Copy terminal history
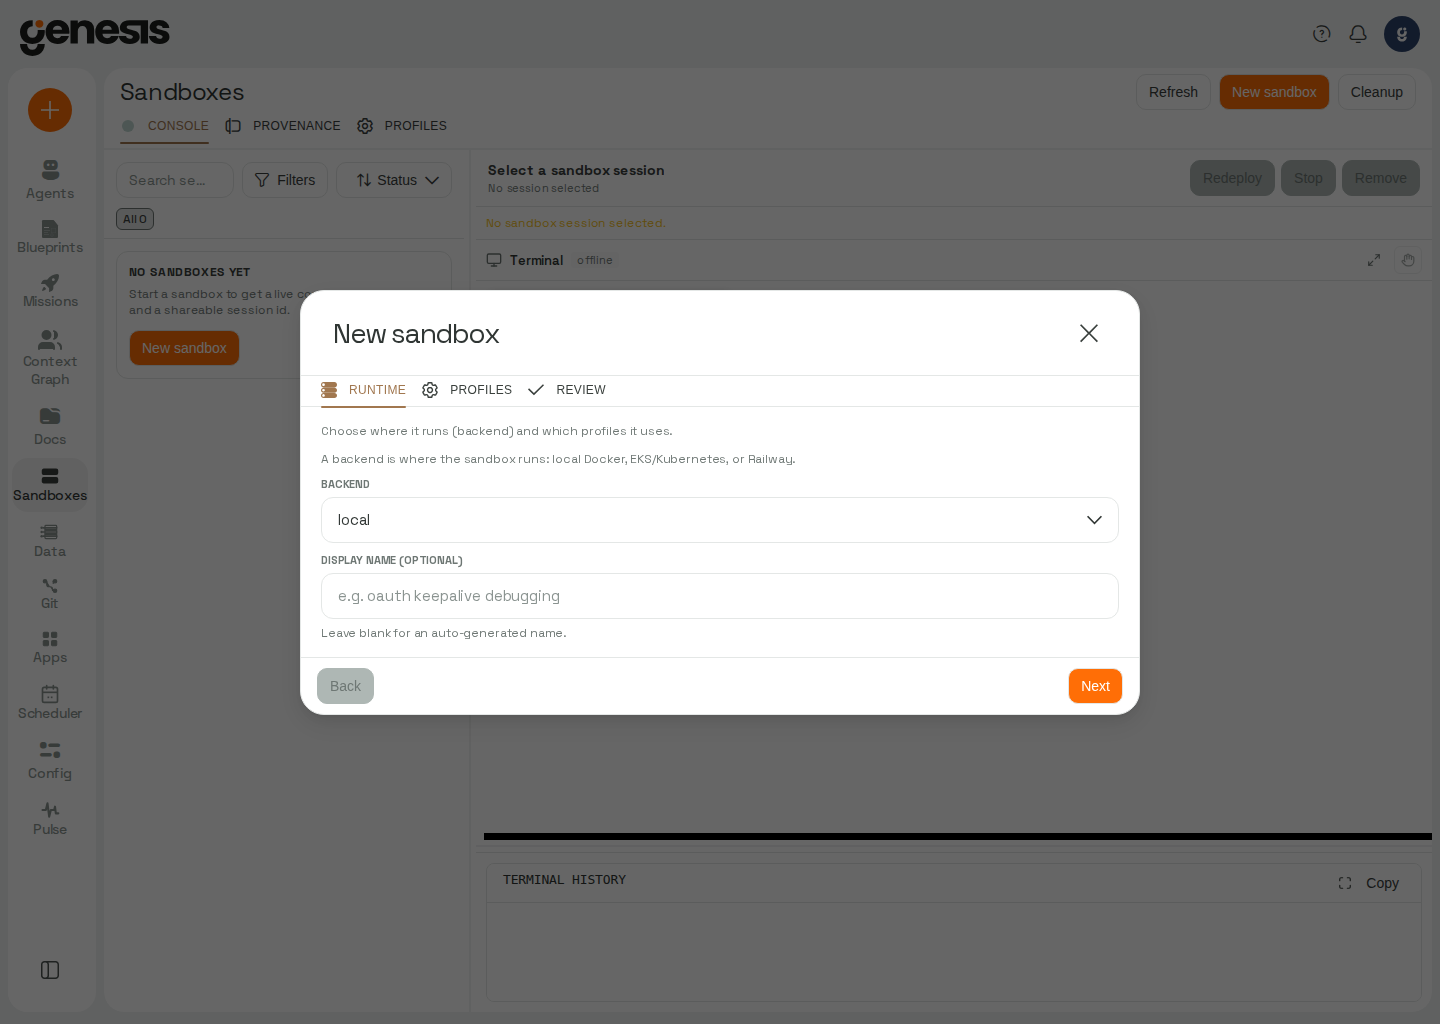1440x1024 pixels. [1382, 883]
